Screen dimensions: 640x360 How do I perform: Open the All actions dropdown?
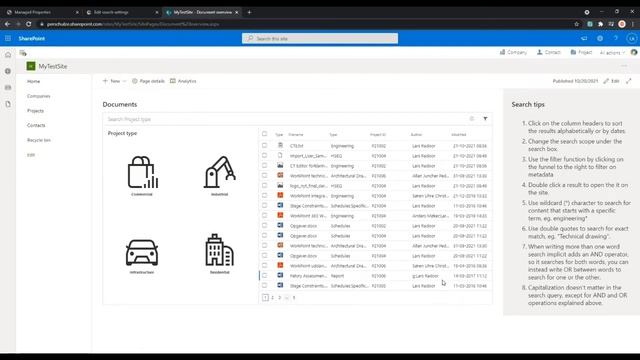(612, 53)
